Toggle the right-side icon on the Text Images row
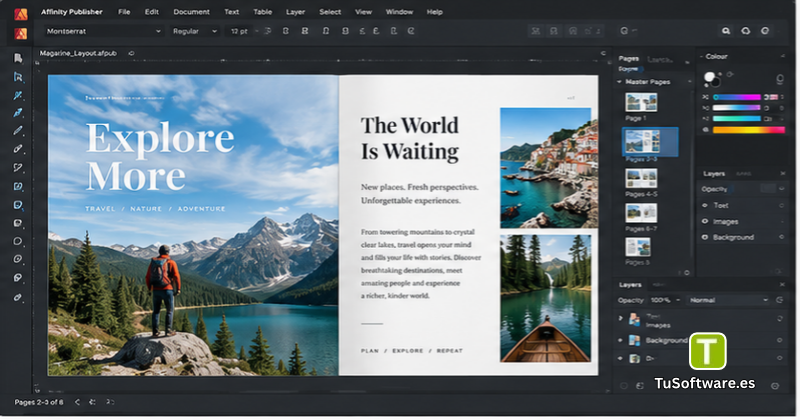This screenshot has width=800, height=420. pyautogui.click(x=779, y=318)
